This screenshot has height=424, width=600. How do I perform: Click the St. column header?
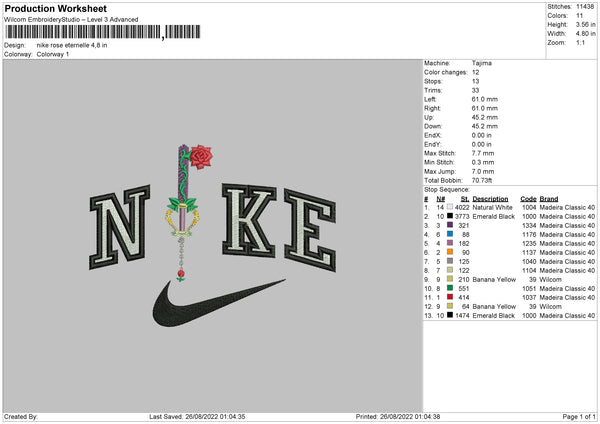coord(465,199)
